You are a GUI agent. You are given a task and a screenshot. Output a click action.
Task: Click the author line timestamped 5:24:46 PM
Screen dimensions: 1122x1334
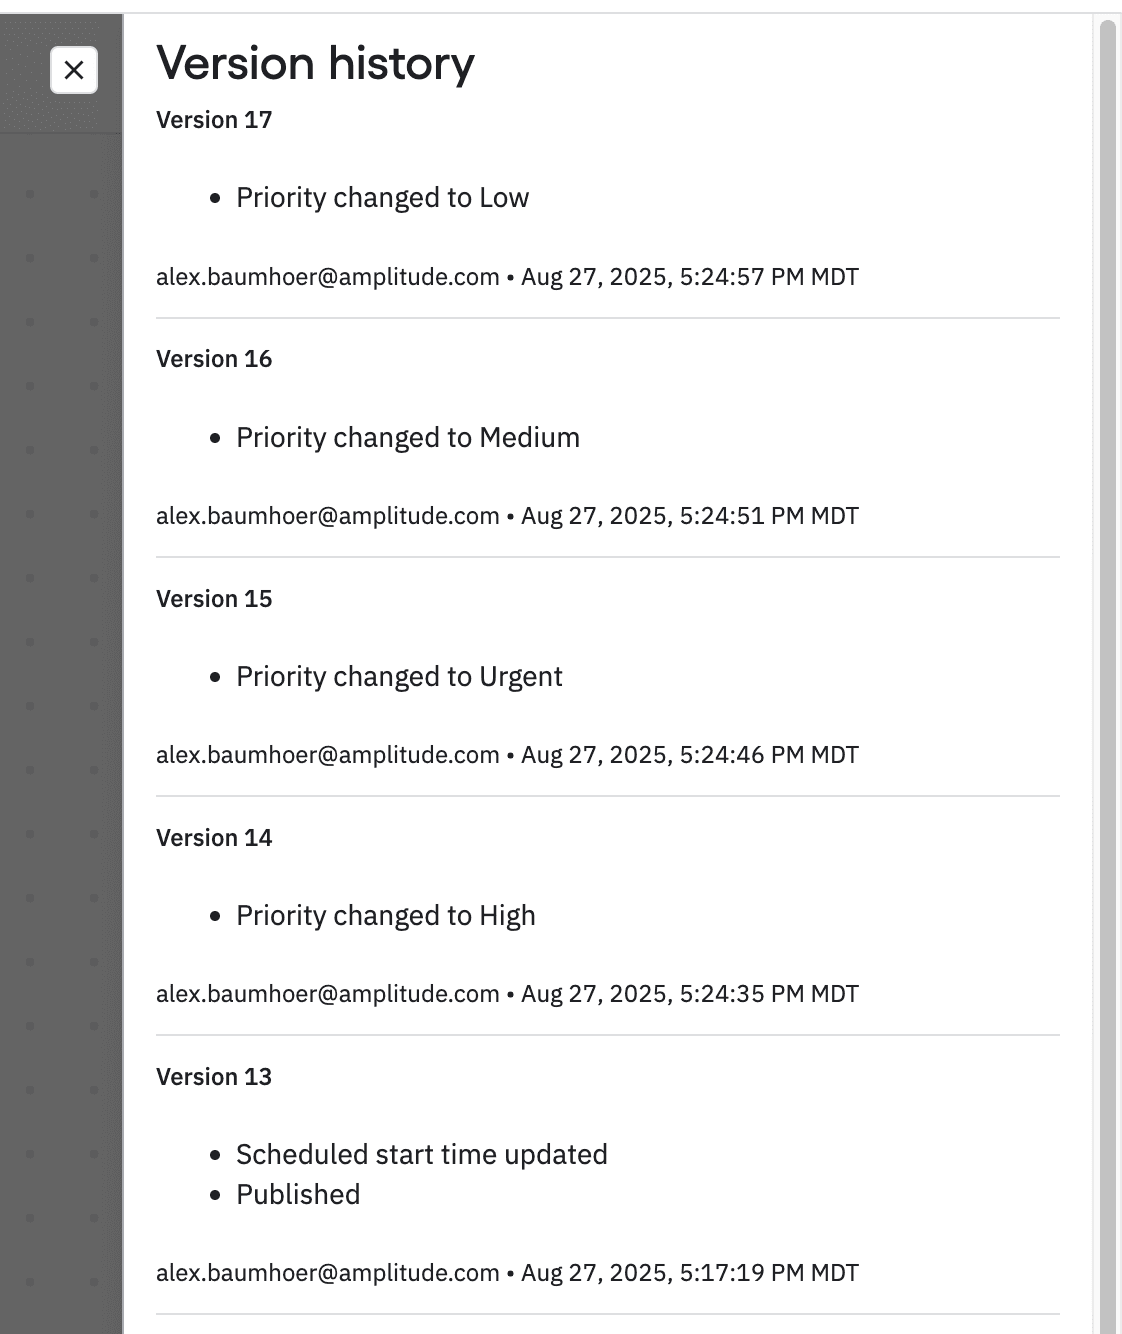coord(507,755)
